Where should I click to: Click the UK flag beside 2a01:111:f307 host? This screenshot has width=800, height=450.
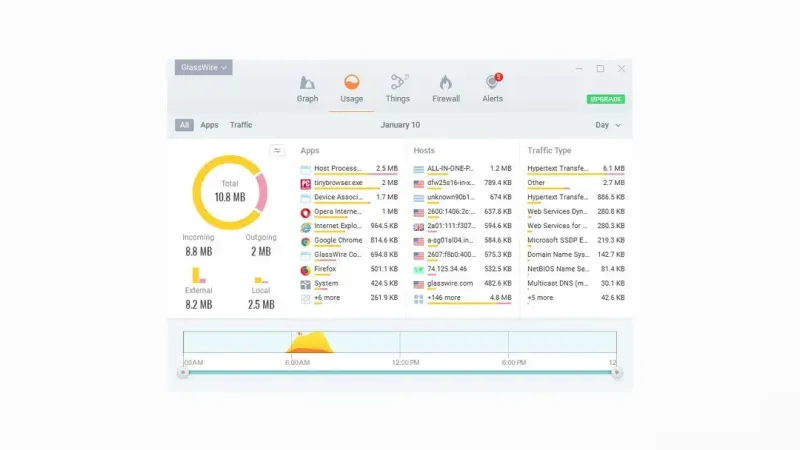click(419, 227)
